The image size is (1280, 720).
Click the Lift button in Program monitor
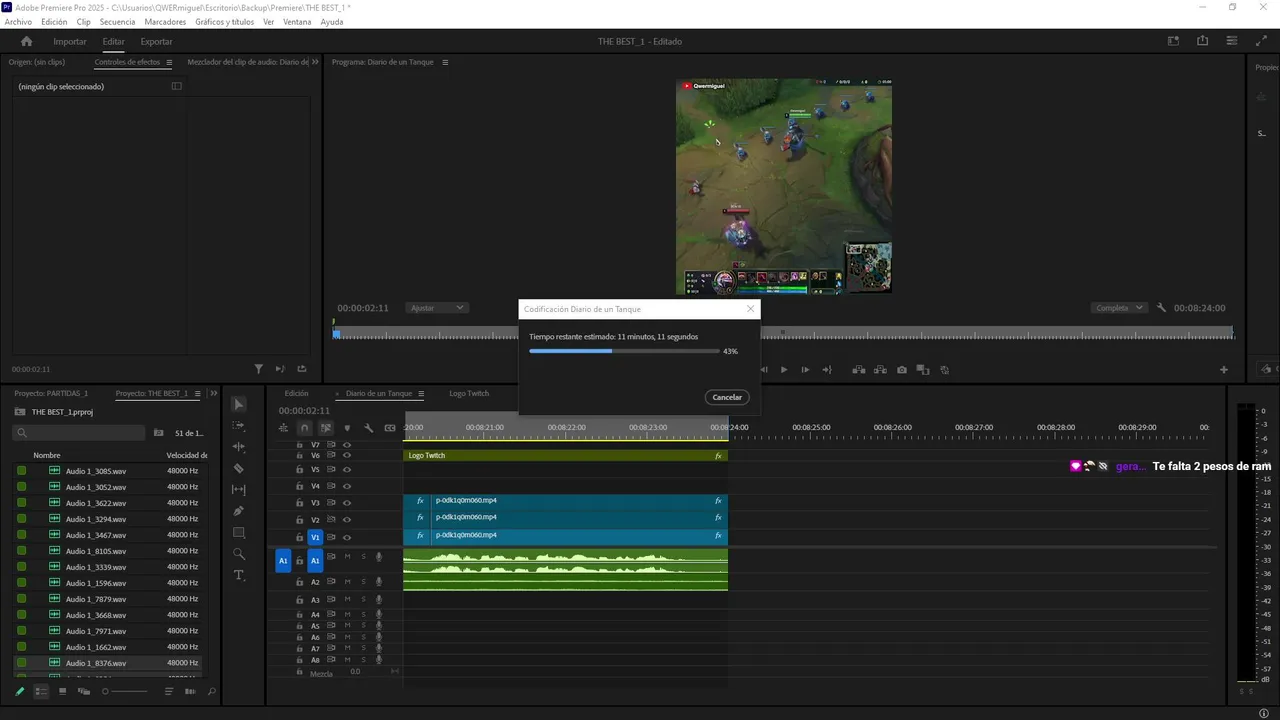(858, 370)
